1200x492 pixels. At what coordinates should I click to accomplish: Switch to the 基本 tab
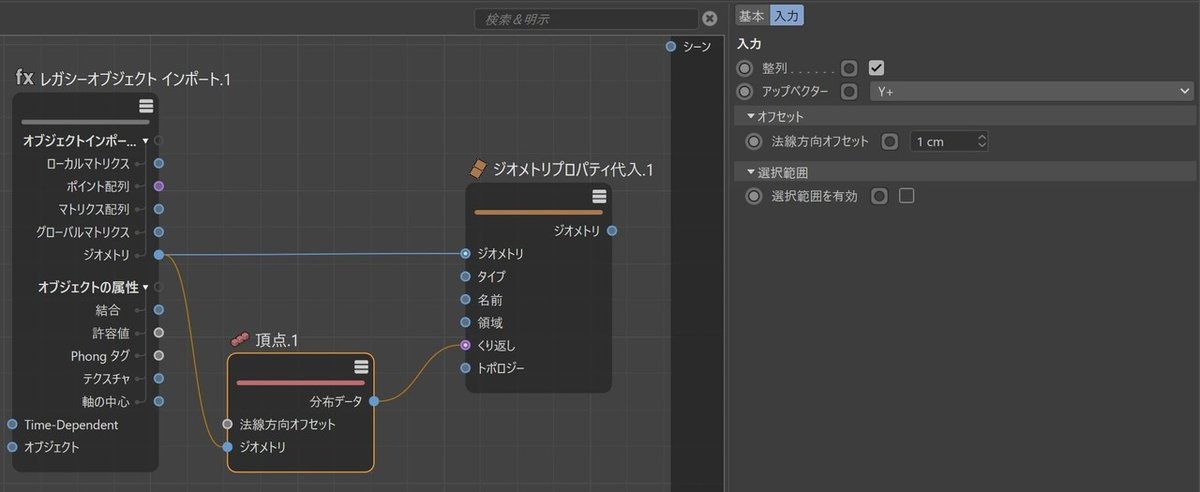click(x=752, y=16)
